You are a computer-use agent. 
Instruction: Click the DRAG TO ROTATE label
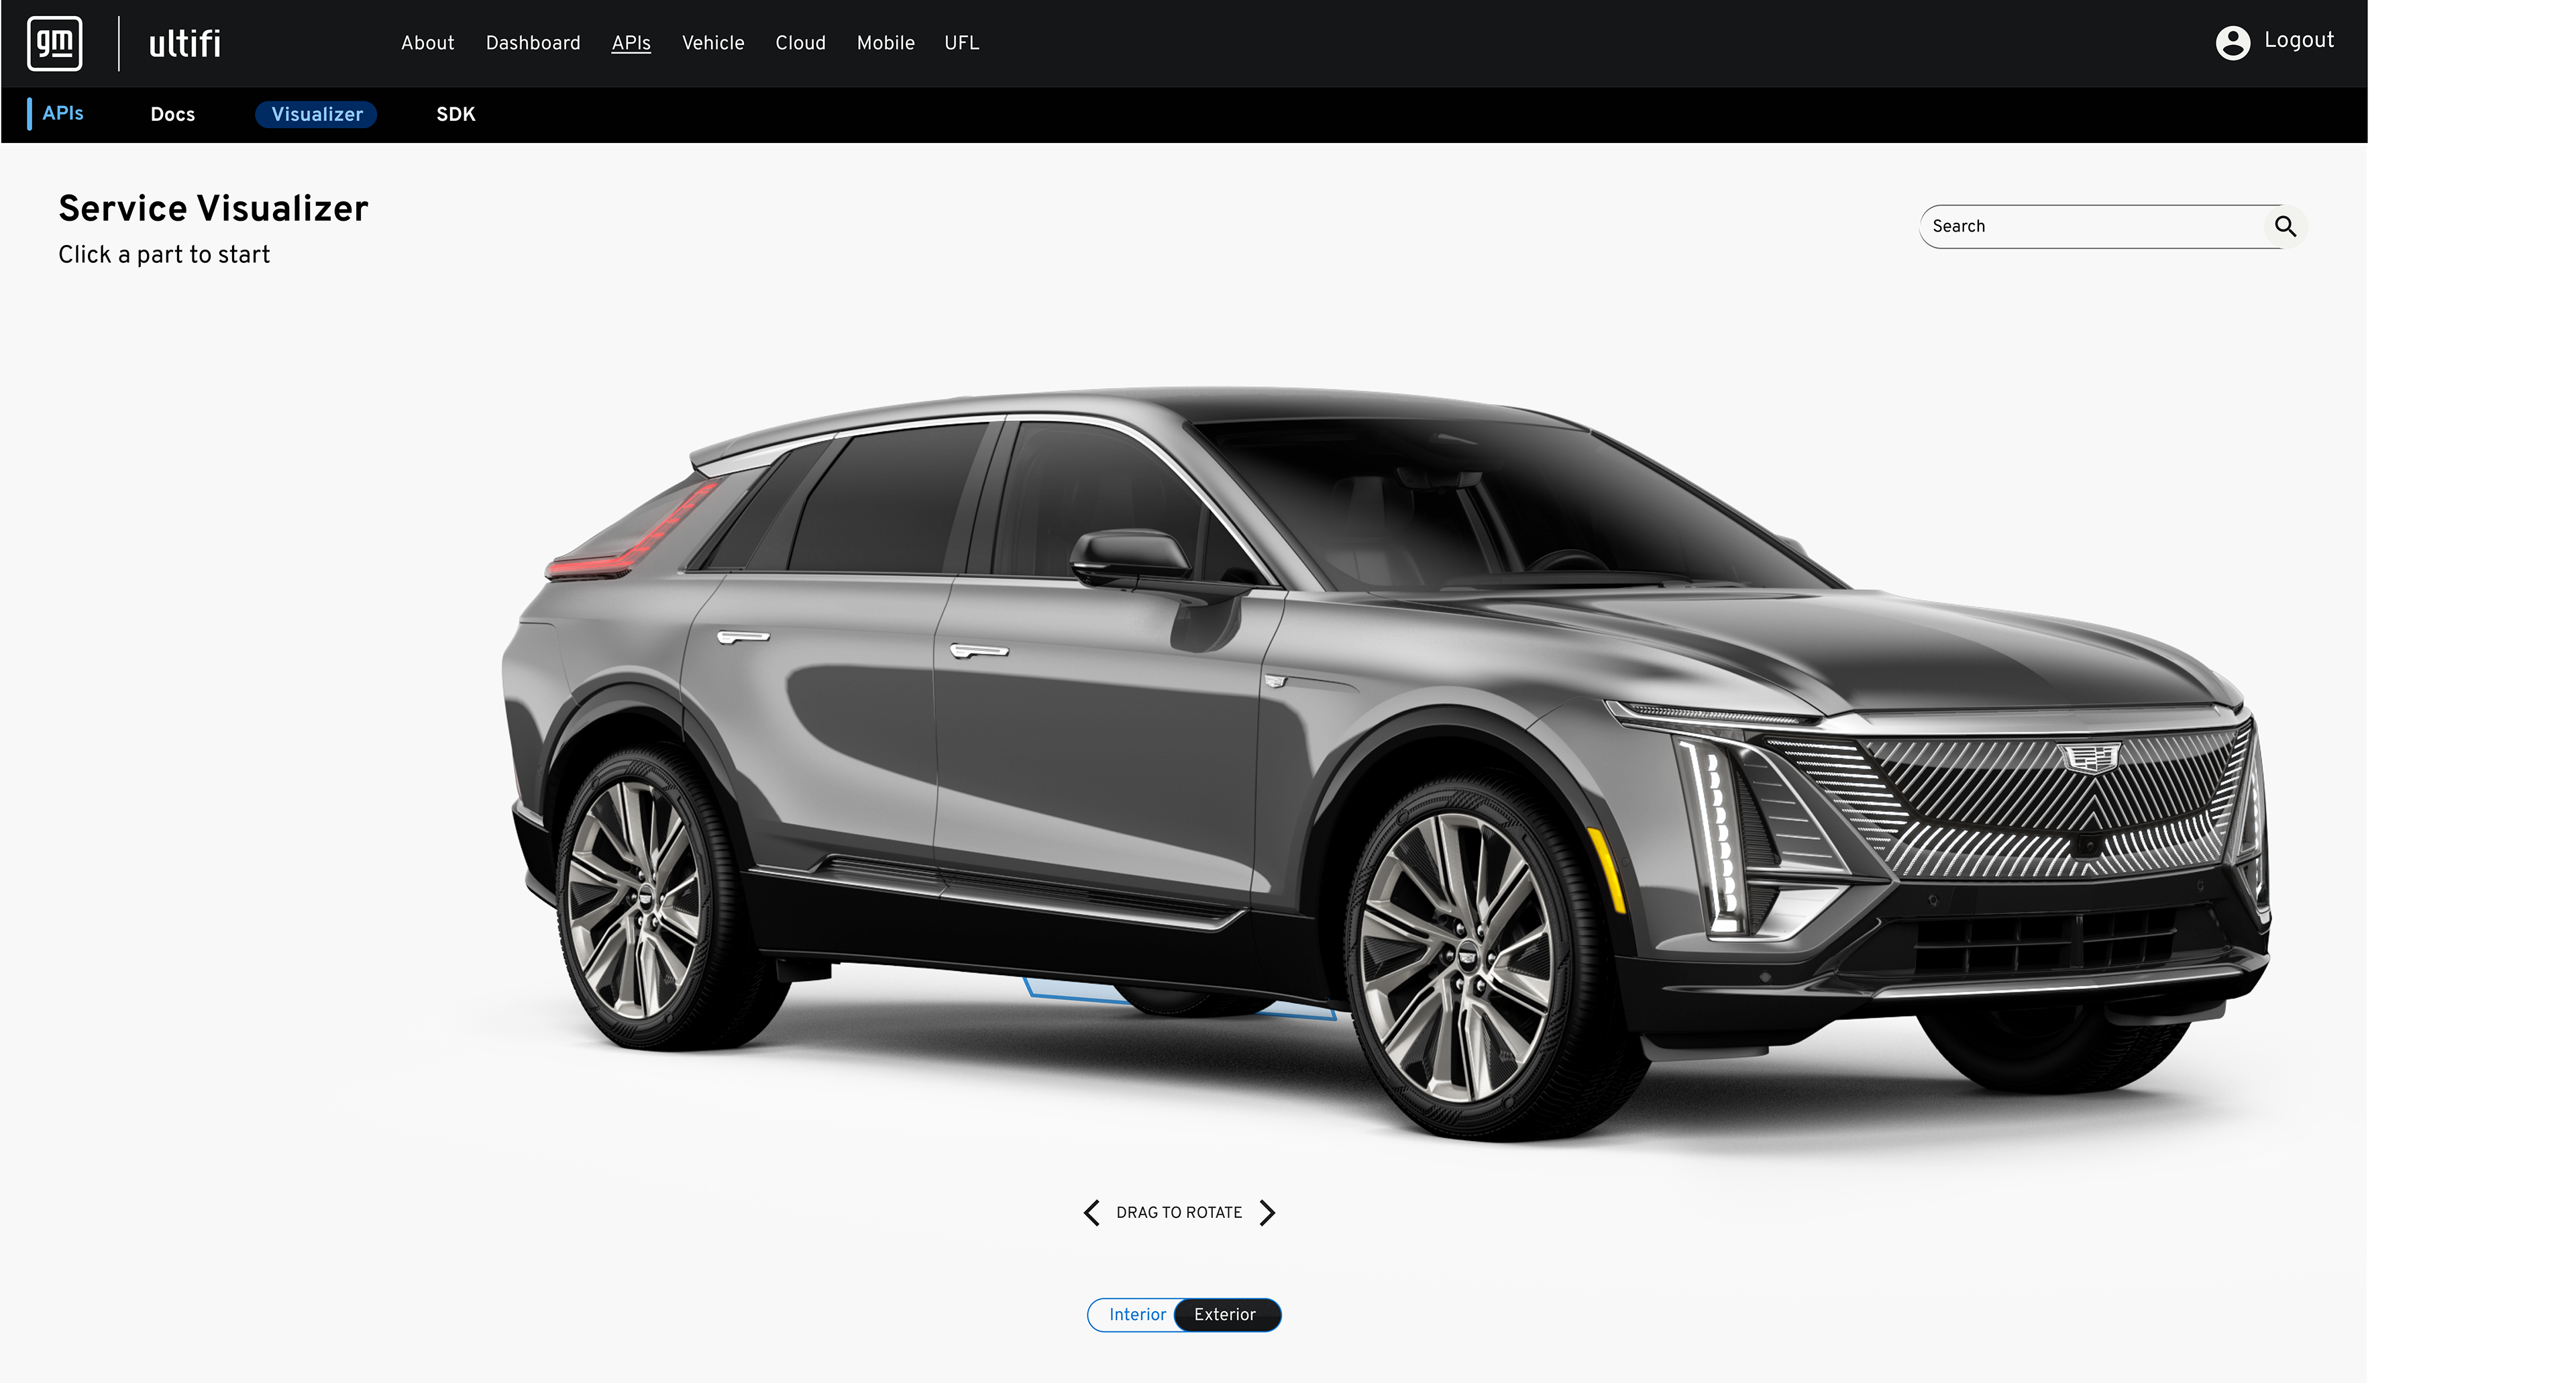1179,1212
